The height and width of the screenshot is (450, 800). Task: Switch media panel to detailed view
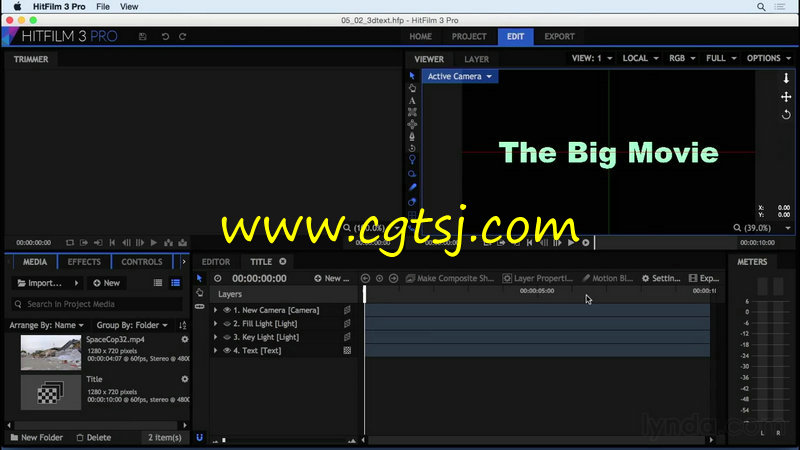pos(176,283)
